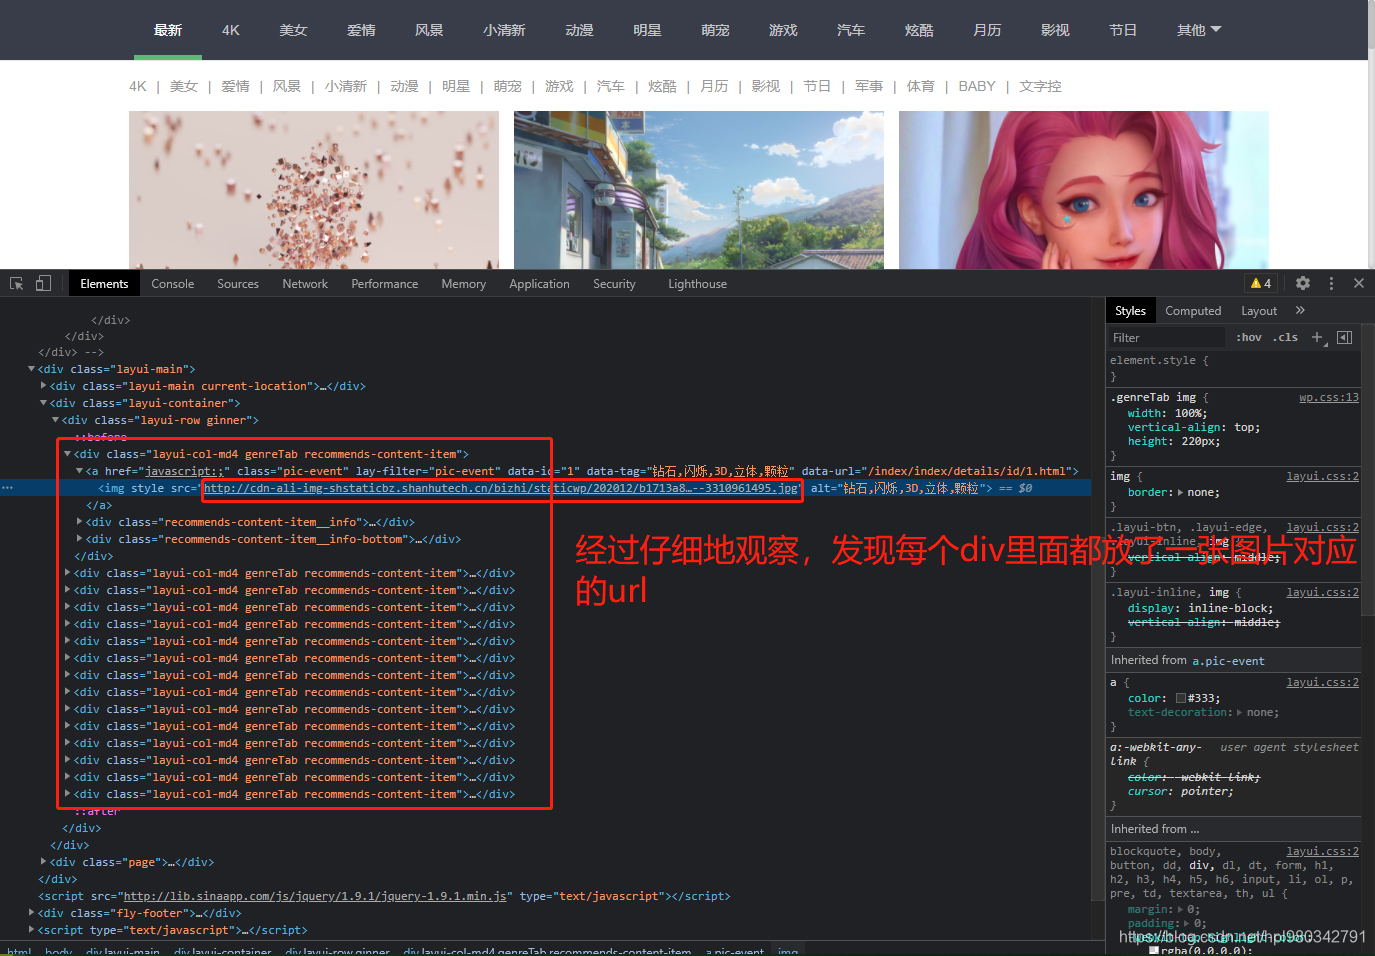Toggle the .cls class editor

pyautogui.click(x=1286, y=338)
